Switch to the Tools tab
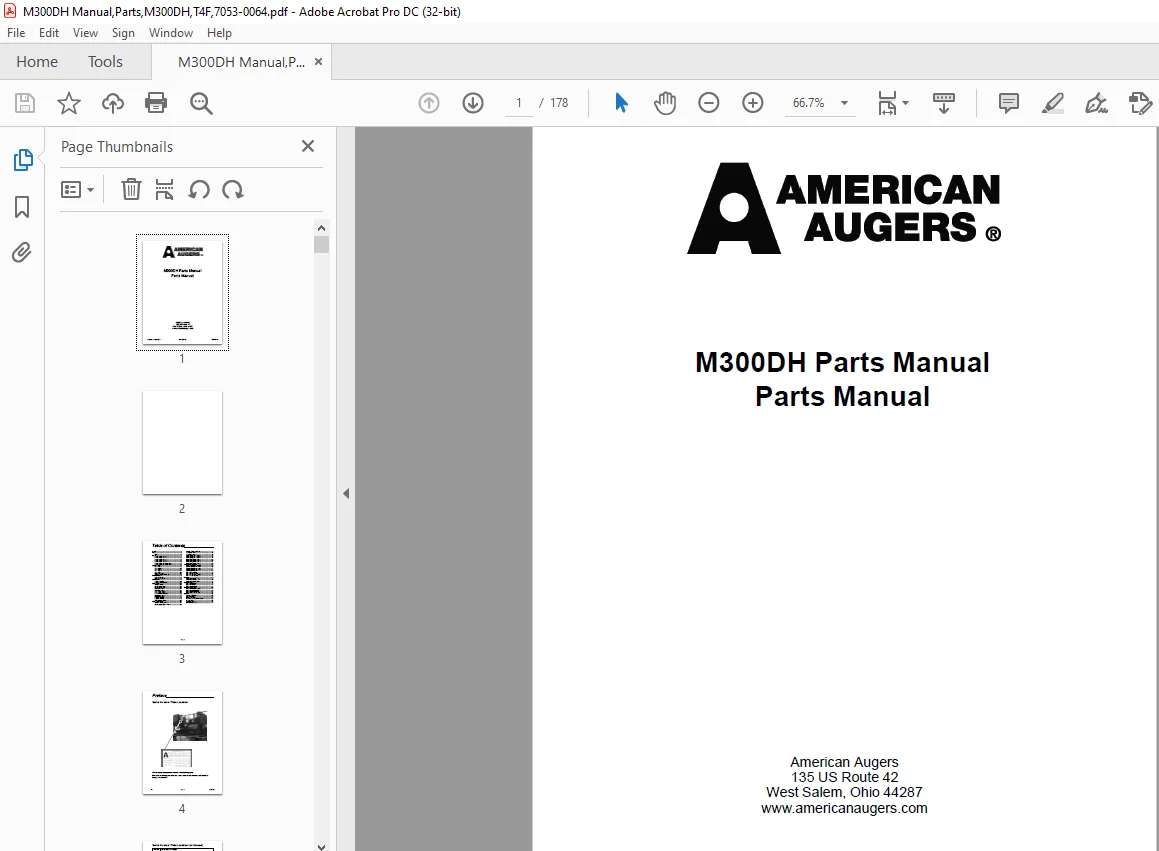 pos(105,61)
